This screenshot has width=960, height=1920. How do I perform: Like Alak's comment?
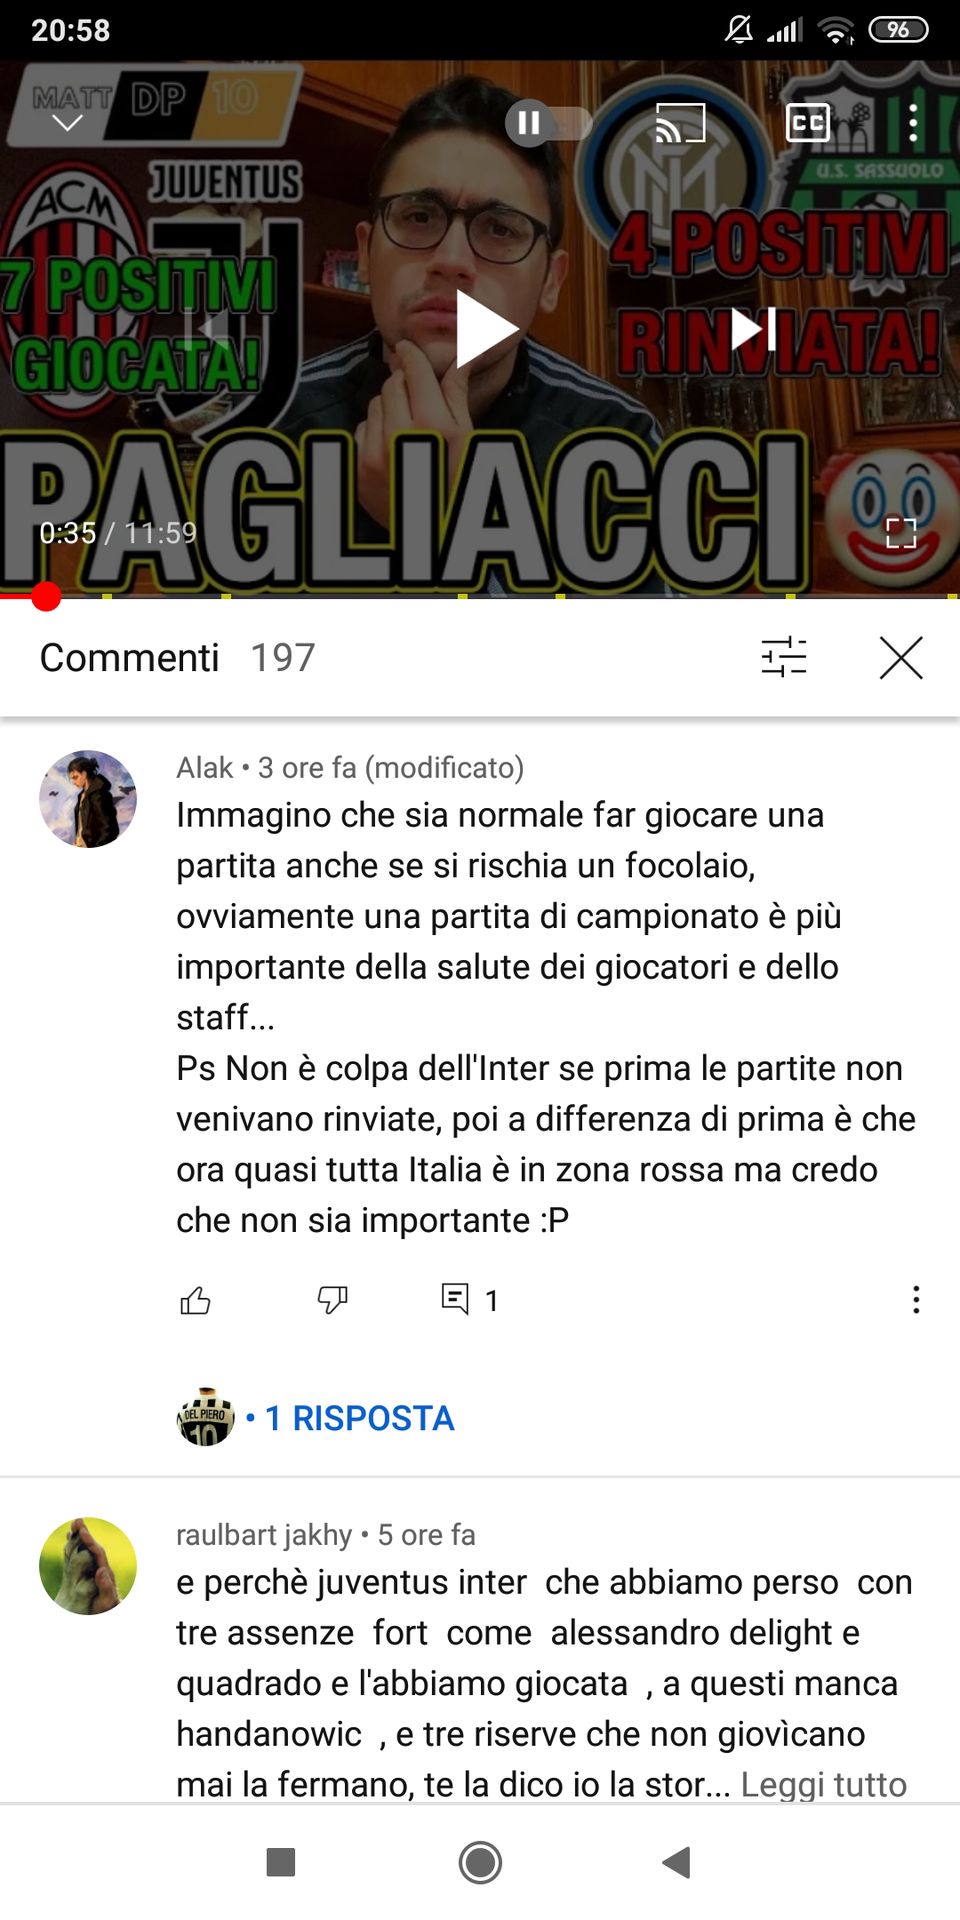(195, 1300)
